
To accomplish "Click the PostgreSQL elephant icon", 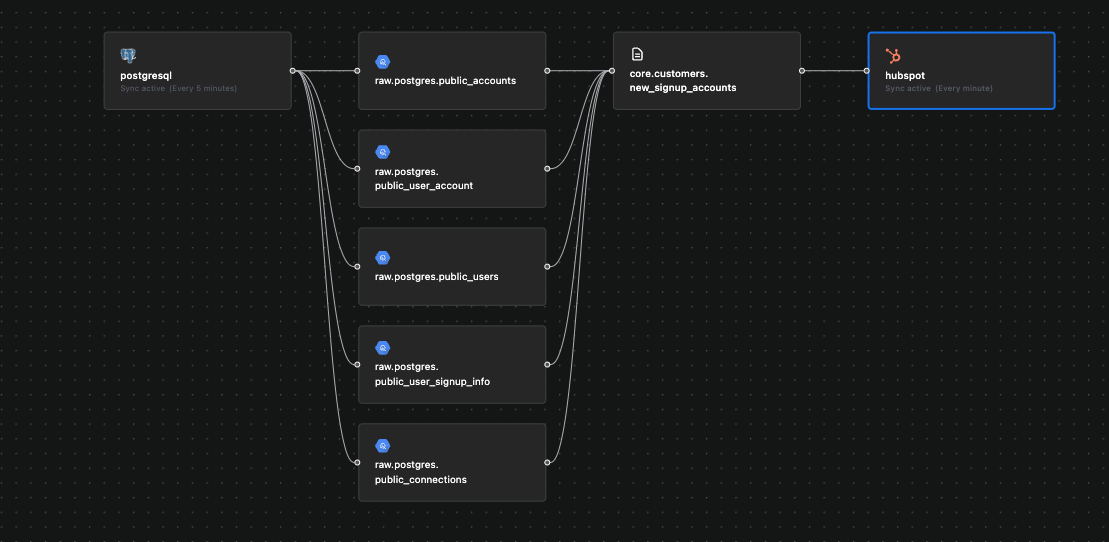I will click(x=127, y=55).
